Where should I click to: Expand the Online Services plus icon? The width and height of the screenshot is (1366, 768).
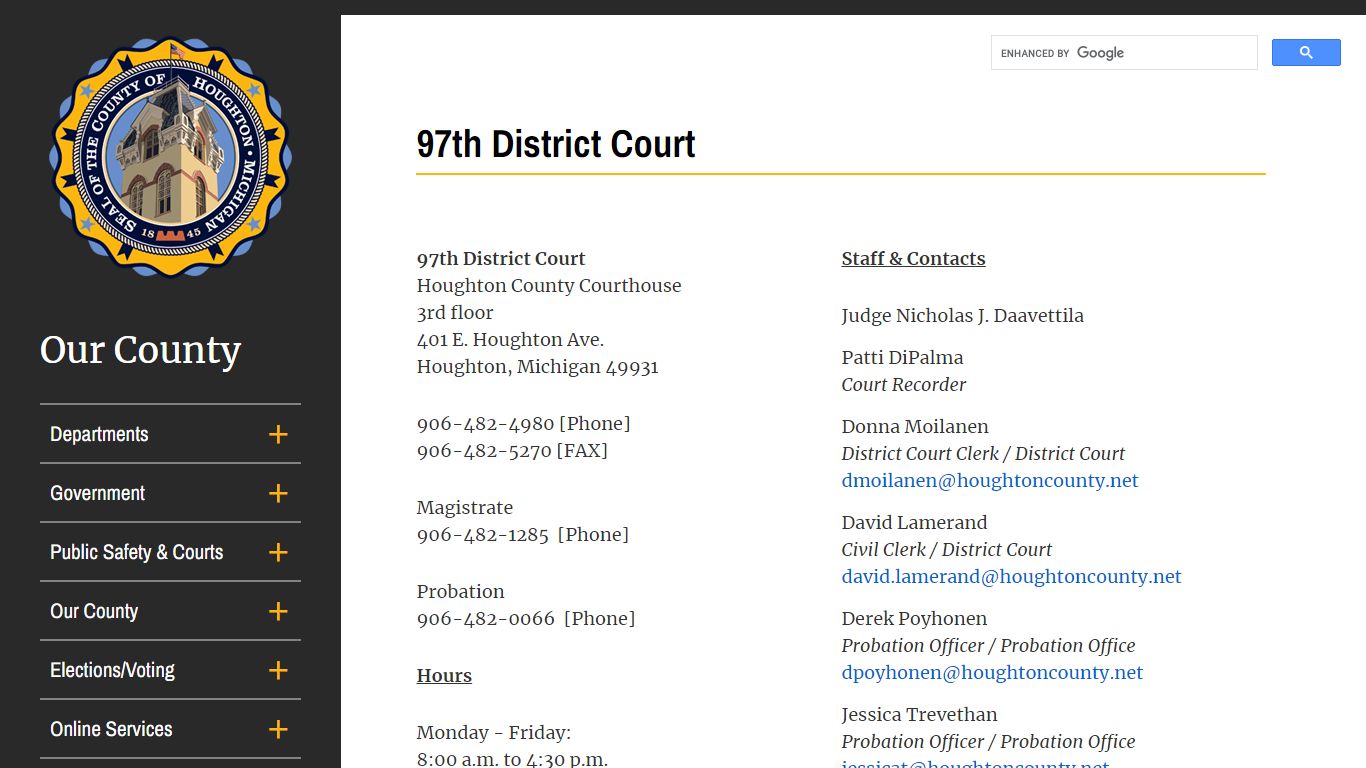pyautogui.click(x=278, y=729)
